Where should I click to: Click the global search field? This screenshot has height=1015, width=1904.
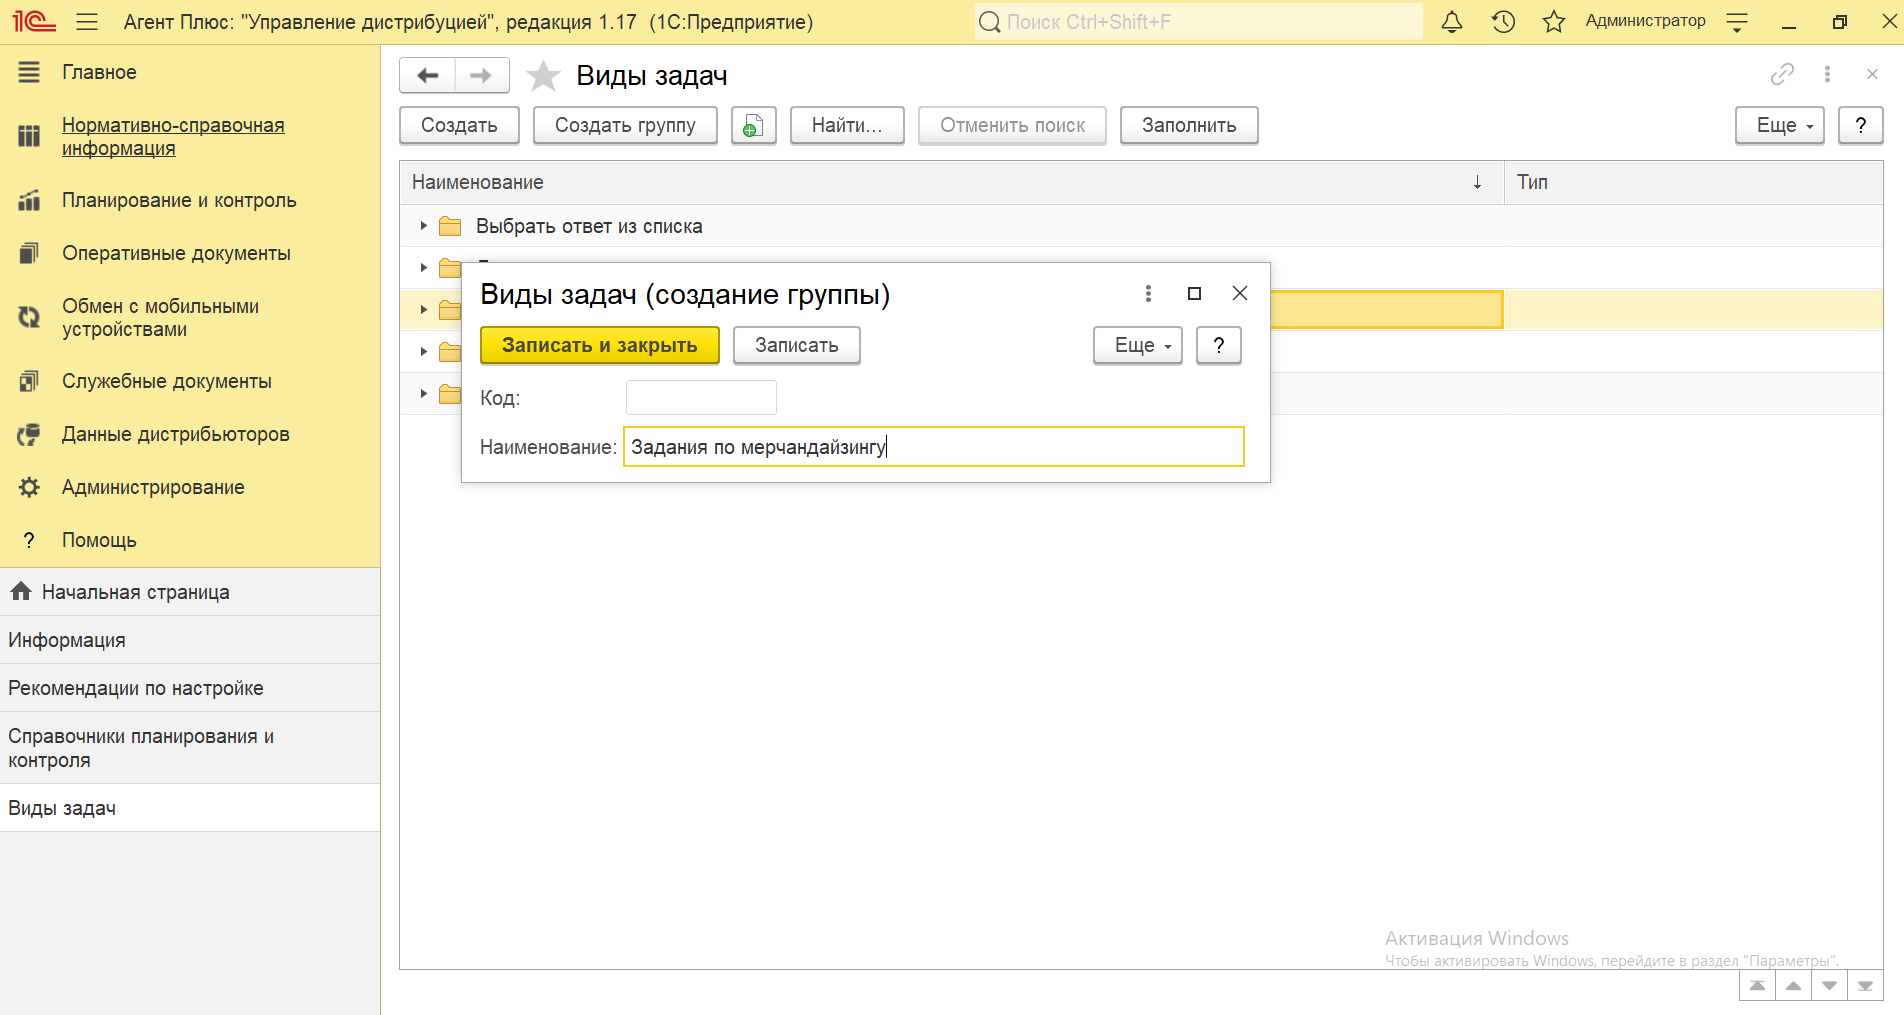click(x=1198, y=22)
